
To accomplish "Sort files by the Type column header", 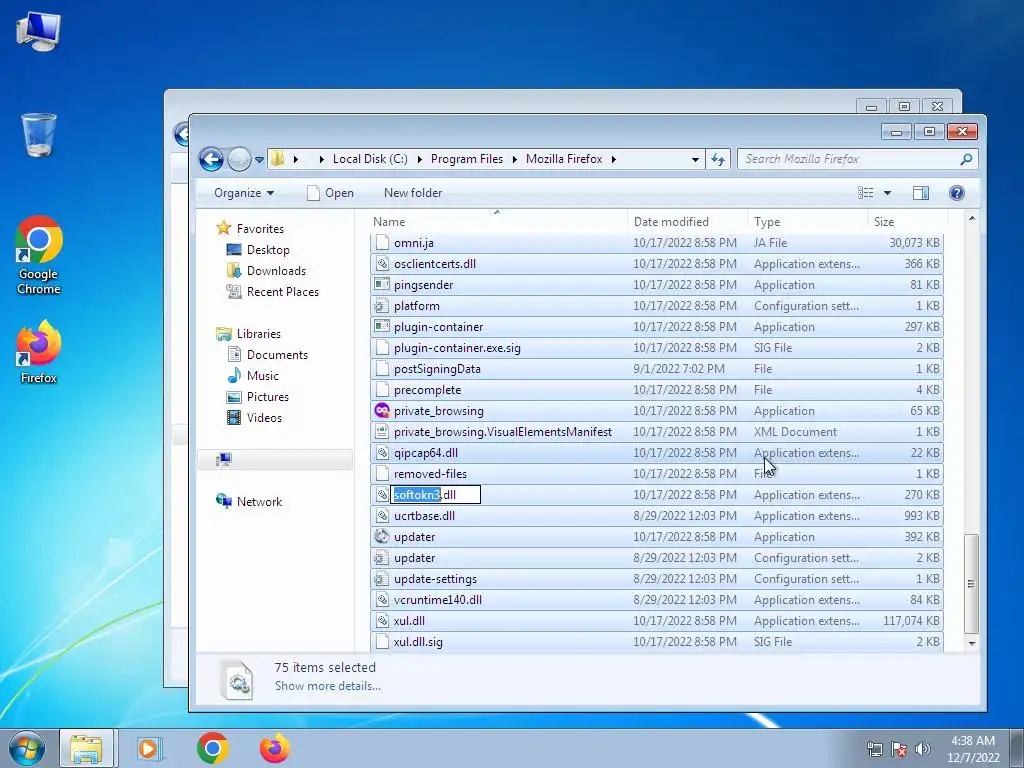I will tap(807, 221).
